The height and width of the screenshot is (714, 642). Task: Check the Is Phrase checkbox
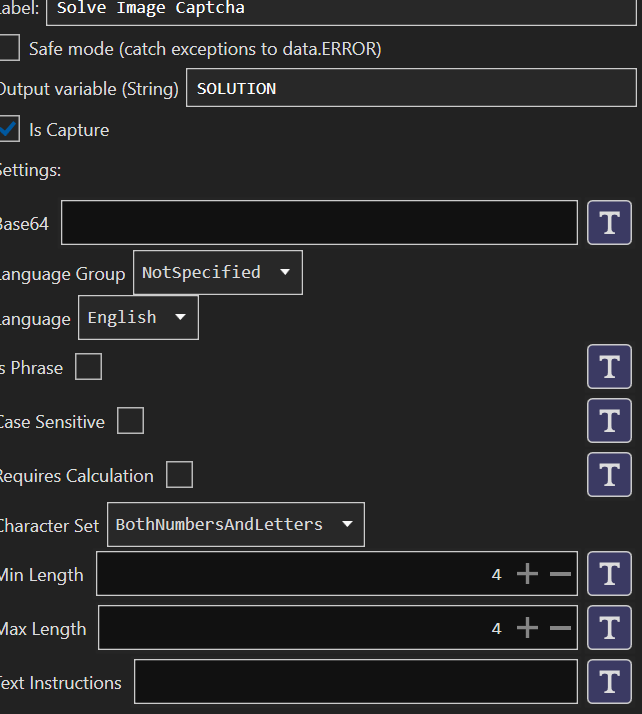(88, 367)
